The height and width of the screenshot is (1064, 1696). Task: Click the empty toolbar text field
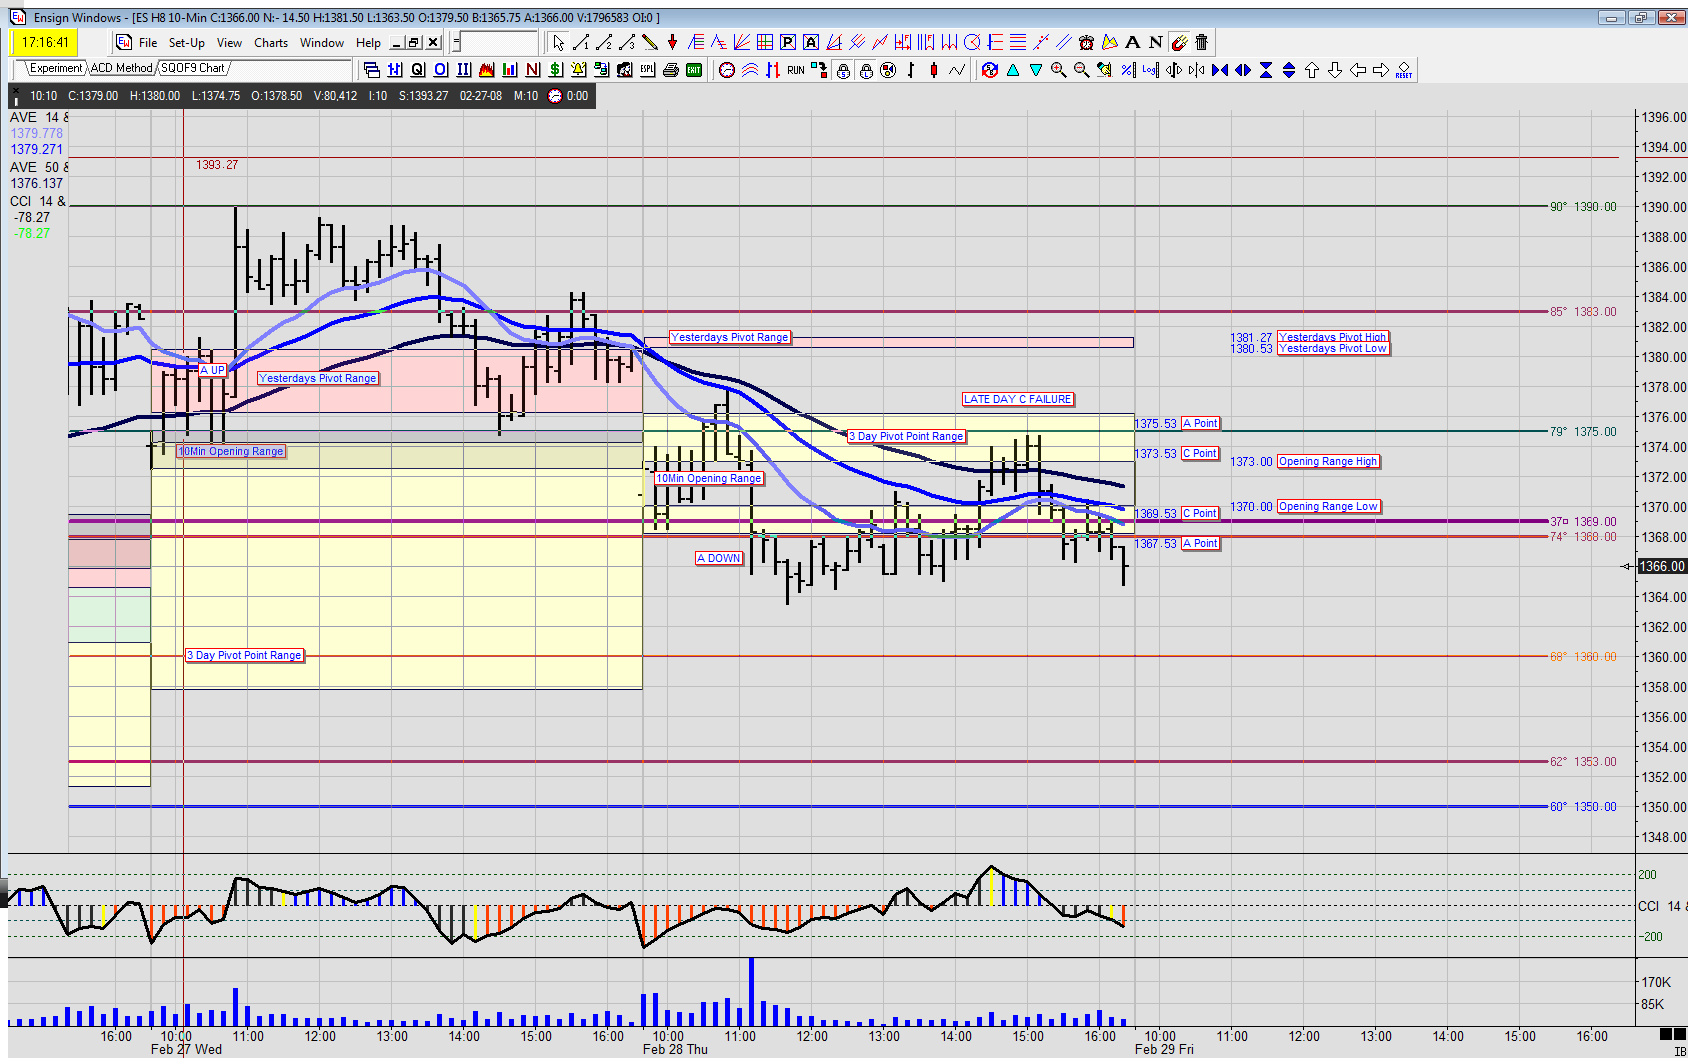(499, 43)
